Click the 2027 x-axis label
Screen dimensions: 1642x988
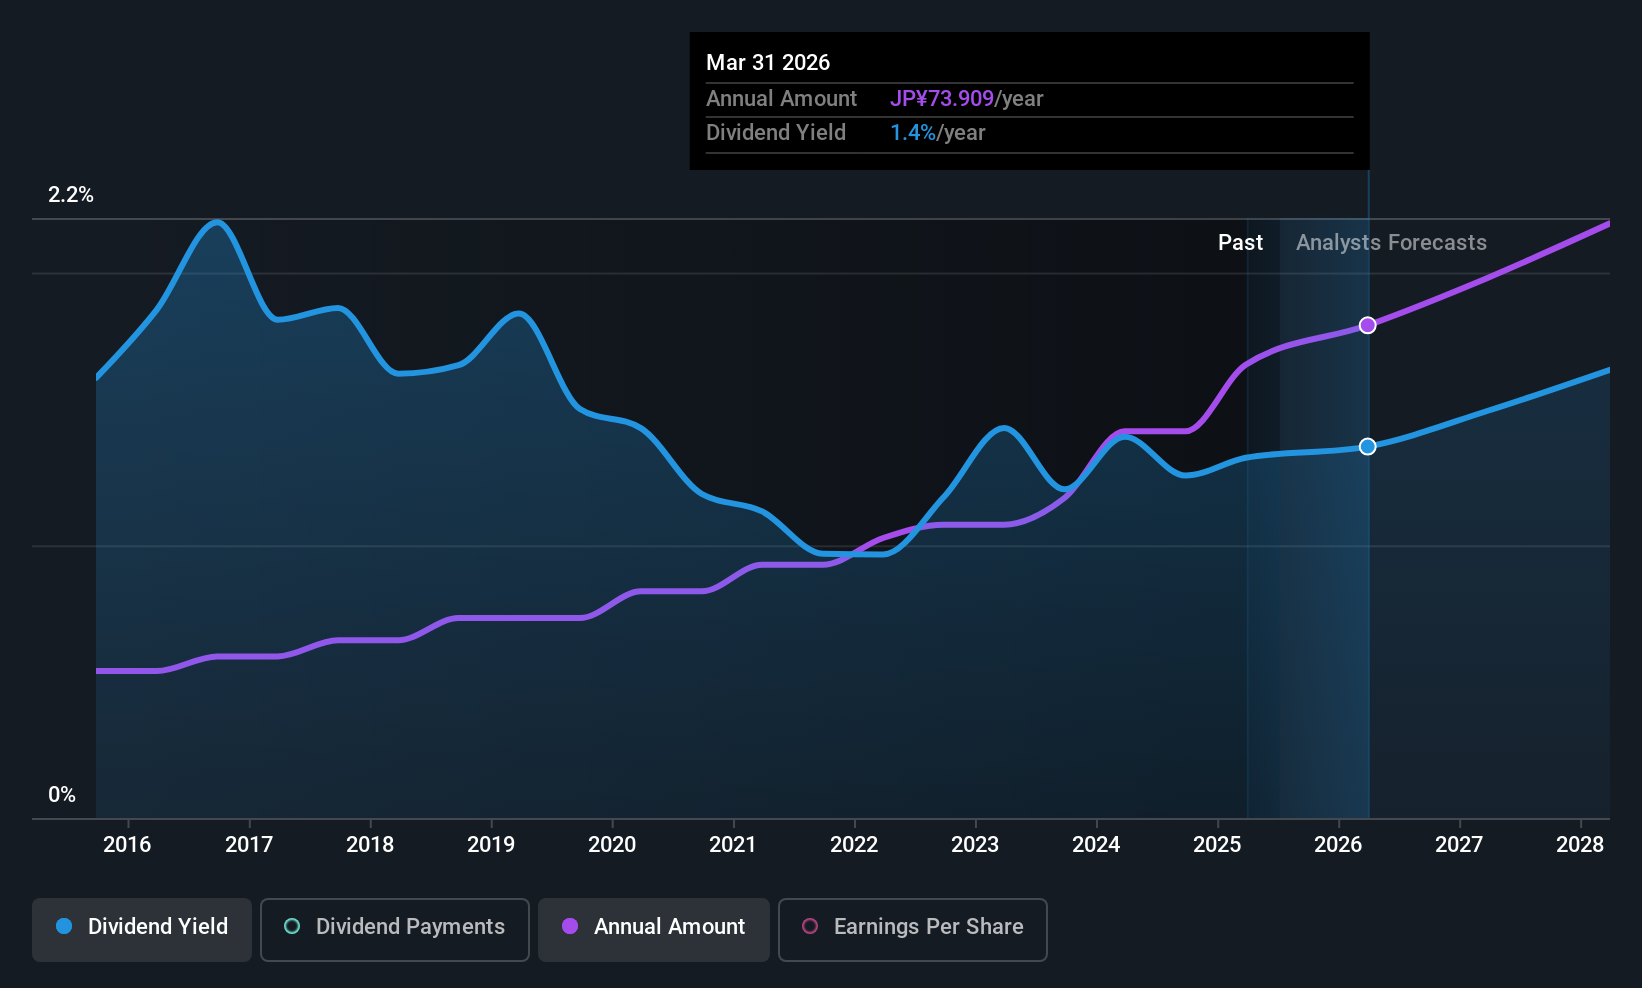(x=1459, y=844)
